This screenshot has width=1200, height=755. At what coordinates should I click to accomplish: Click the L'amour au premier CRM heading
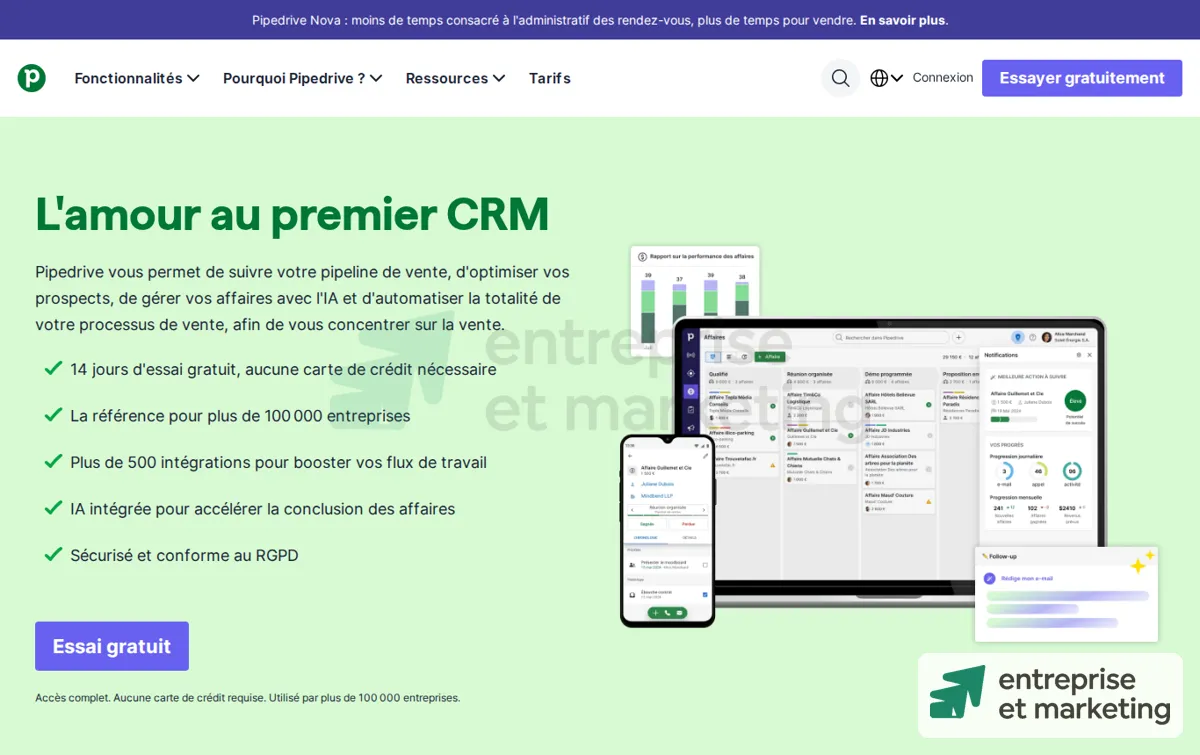click(292, 213)
